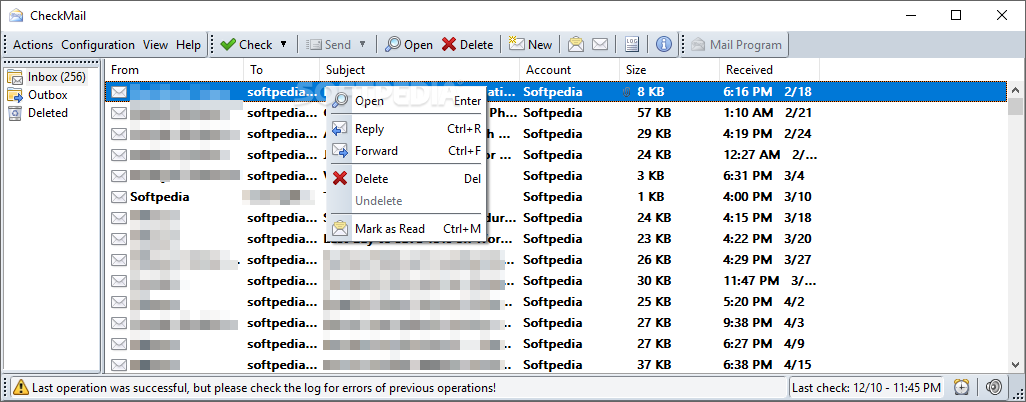Image resolution: width=1026 pixels, height=402 pixels.
Task: Click envelope icon of the 30 KB message
Action: (x=118, y=281)
